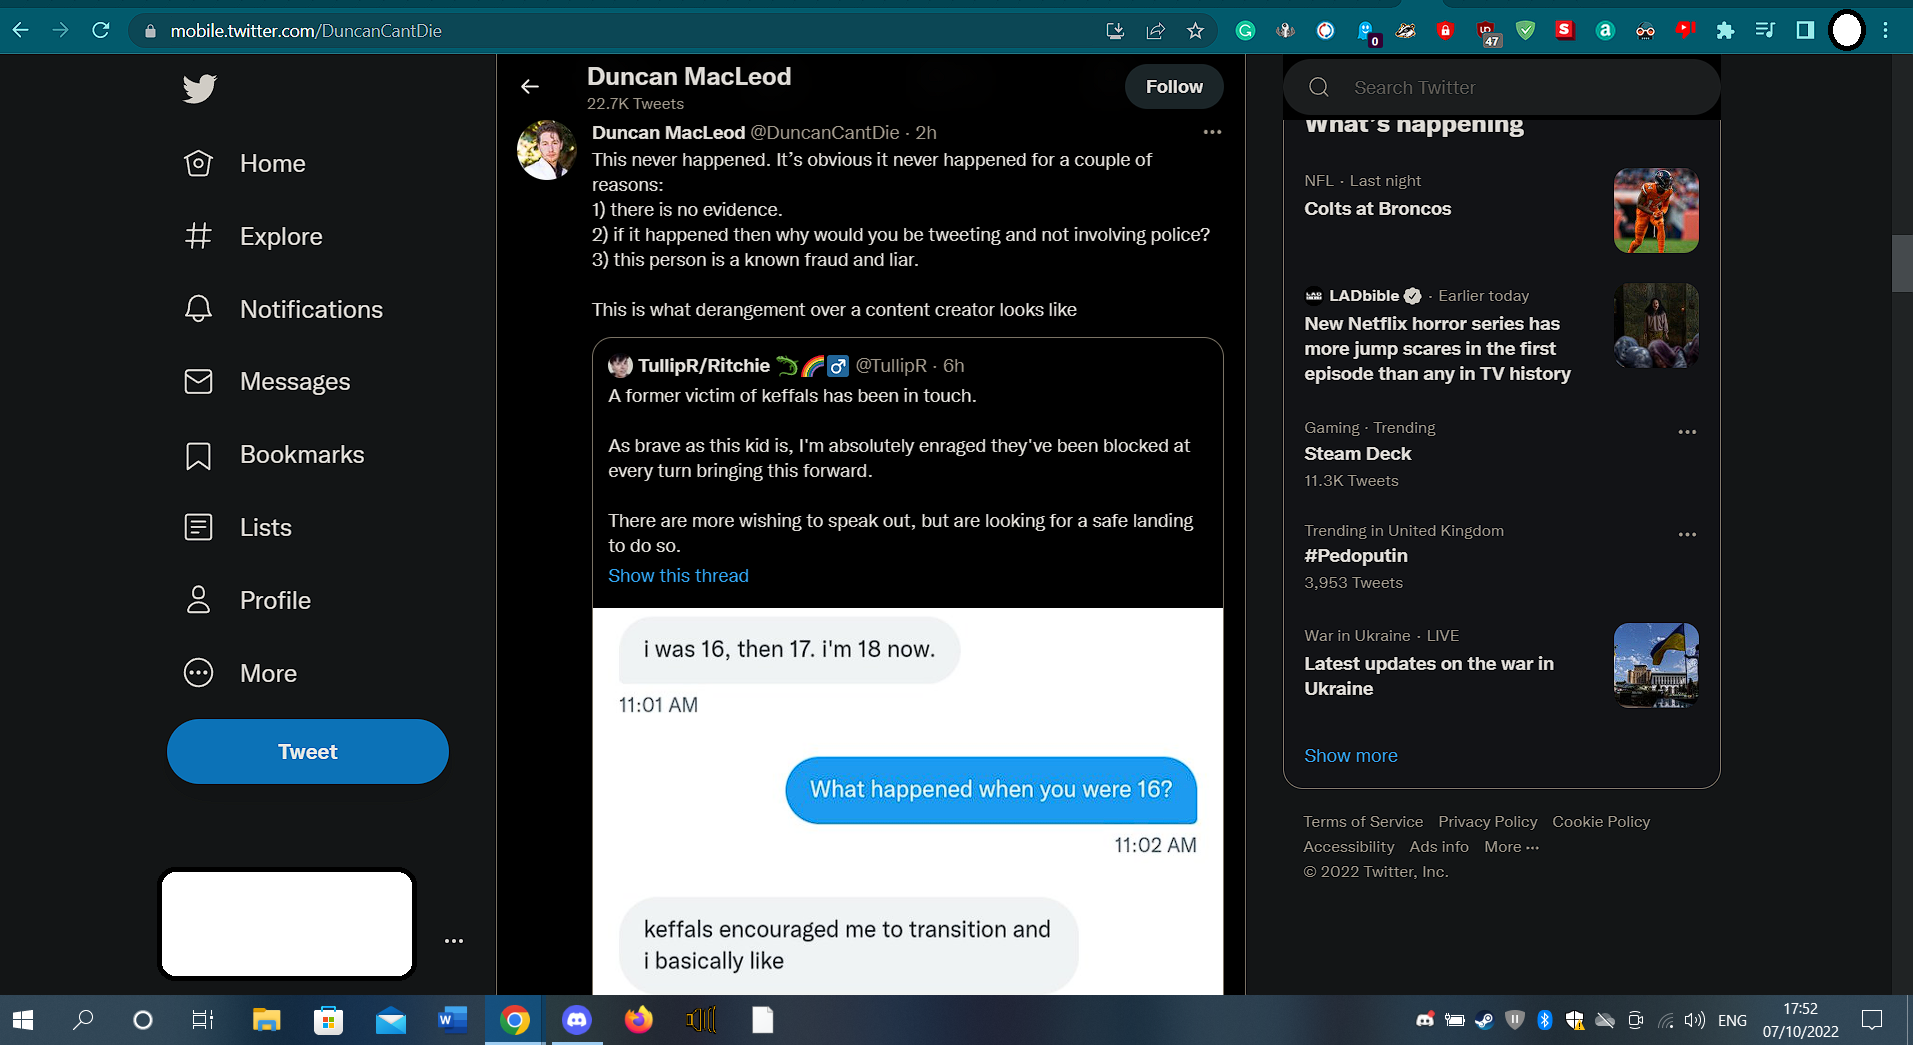1913x1045 pixels.
Task: Open the Colts at Broncos thumbnail
Action: (x=1656, y=210)
